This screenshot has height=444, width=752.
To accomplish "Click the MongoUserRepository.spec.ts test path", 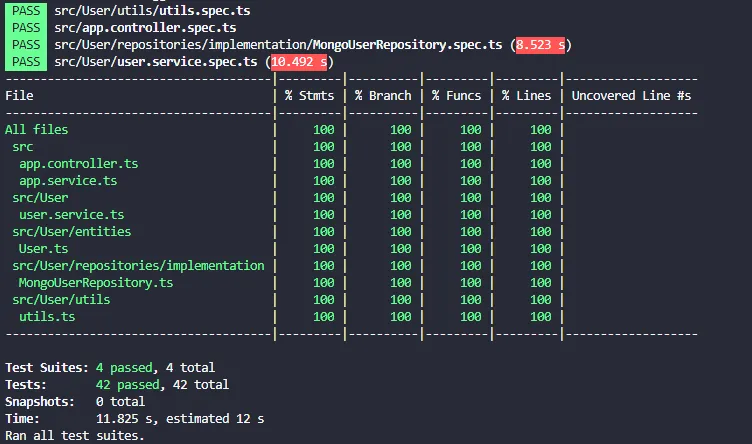I will pyautogui.click(x=278, y=45).
